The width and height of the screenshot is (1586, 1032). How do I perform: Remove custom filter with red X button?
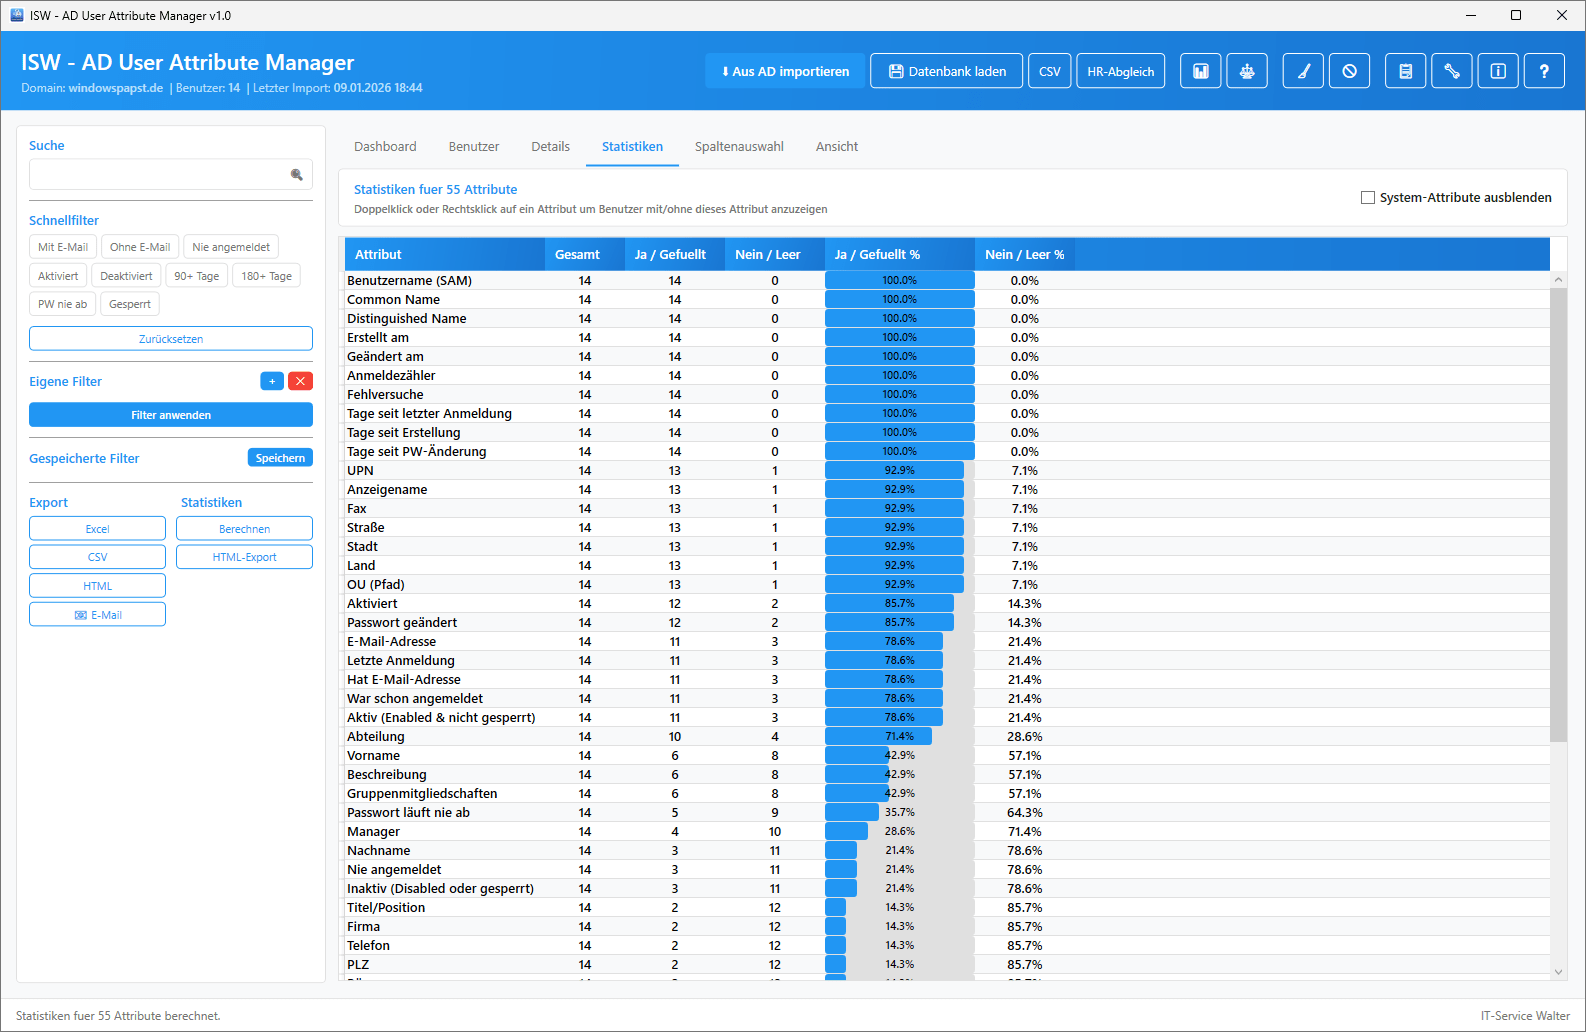[300, 381]
